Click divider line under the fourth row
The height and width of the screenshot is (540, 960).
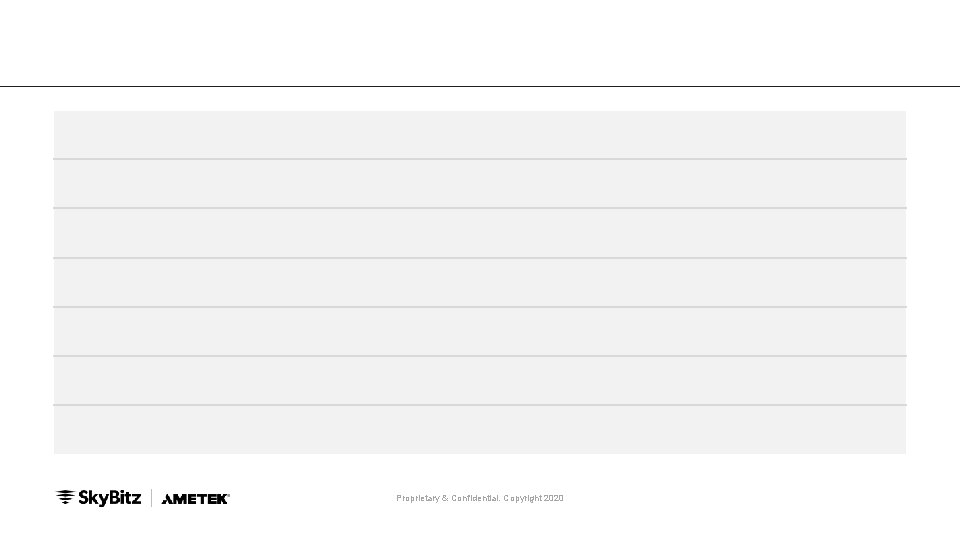[480, 307]
